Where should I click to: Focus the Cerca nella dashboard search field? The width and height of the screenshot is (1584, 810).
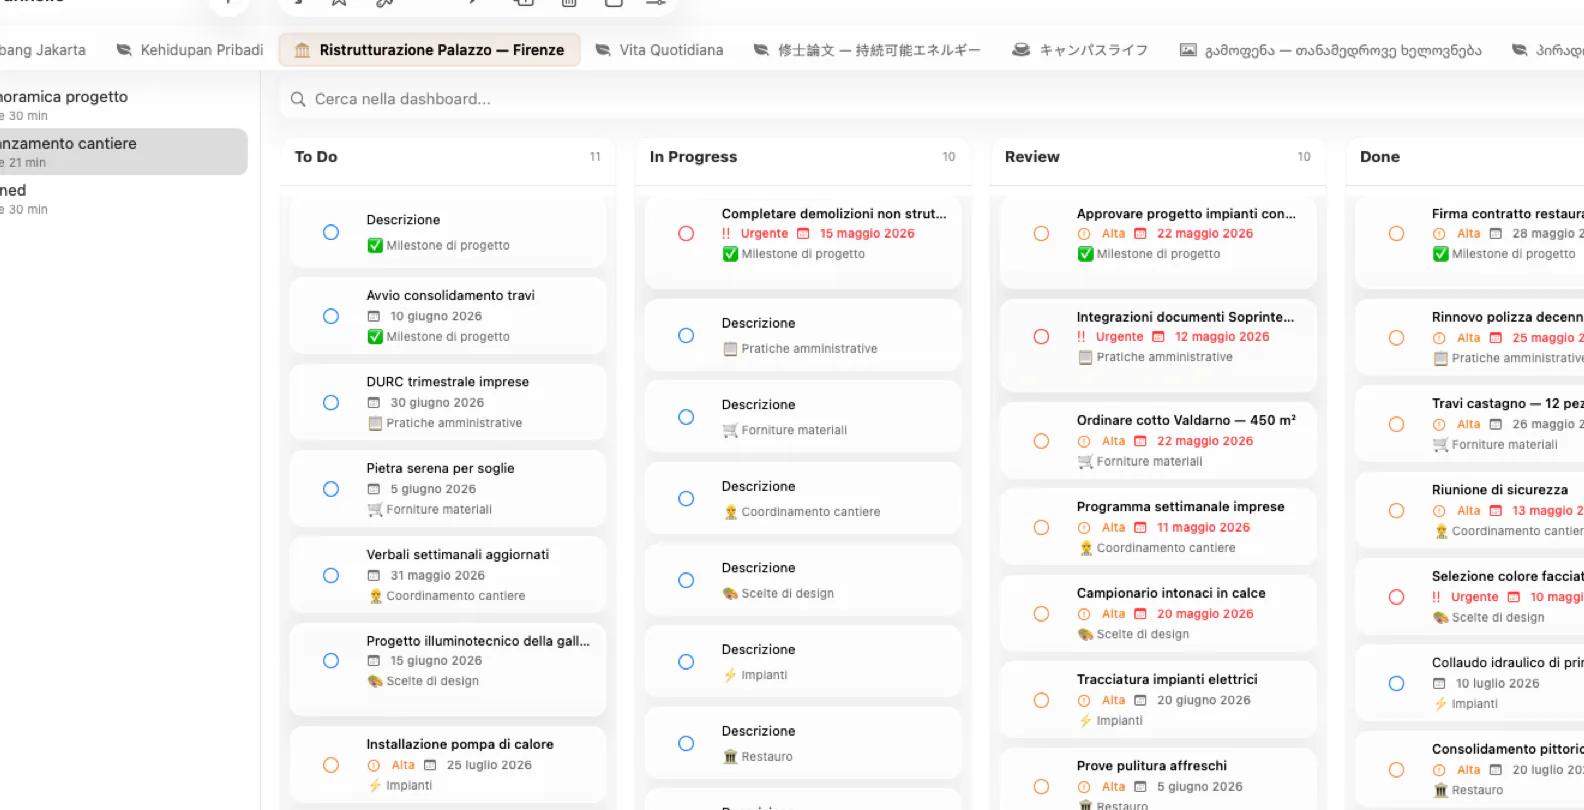click(930, 99)
